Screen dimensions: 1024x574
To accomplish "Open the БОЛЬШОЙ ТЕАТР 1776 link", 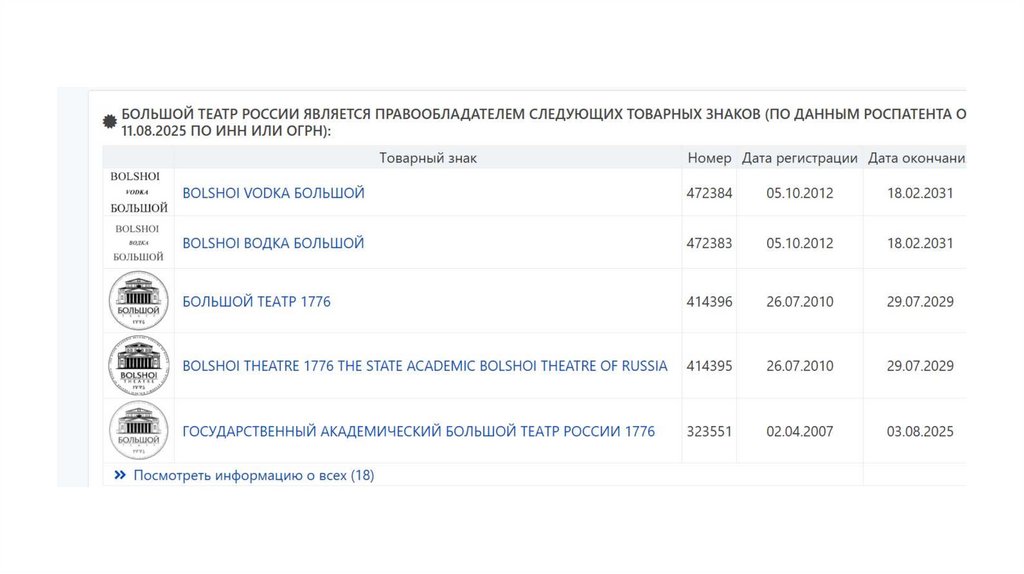I will (x=256, y=301).
